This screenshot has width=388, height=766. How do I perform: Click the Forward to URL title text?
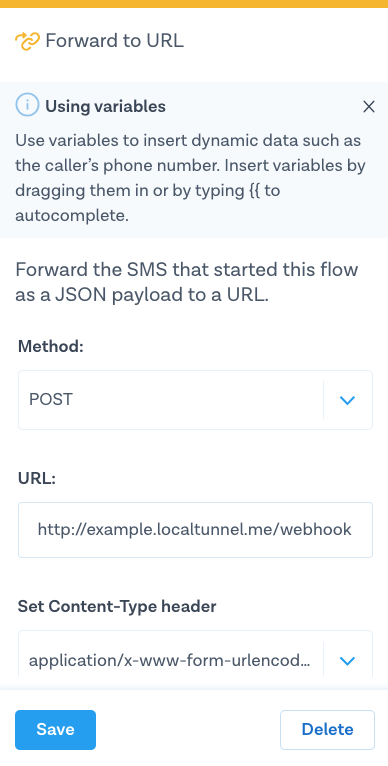point(114,41)
